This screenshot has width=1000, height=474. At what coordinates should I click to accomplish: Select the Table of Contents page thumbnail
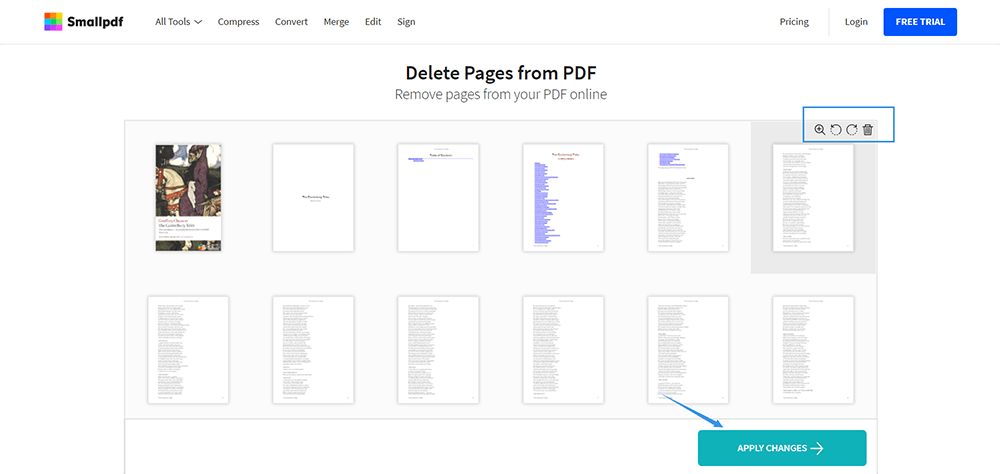tap(438, 197)
